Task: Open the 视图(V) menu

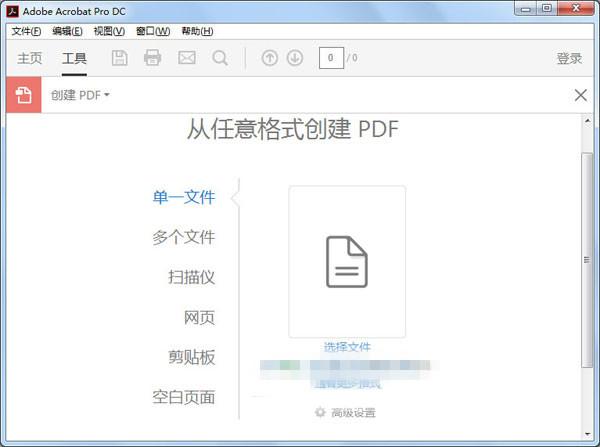Action: point(109,31)
